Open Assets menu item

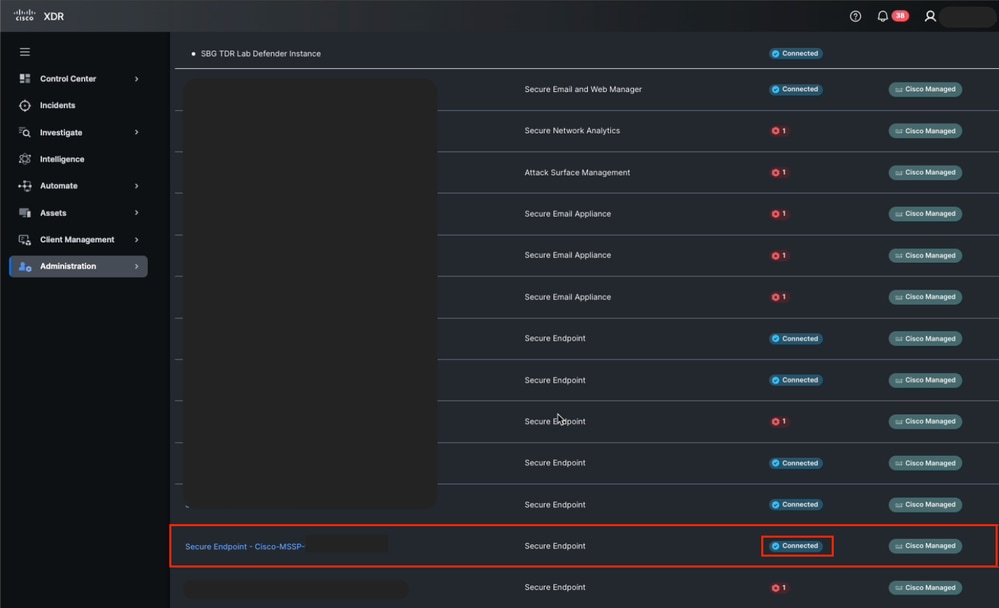pos(78,212)
